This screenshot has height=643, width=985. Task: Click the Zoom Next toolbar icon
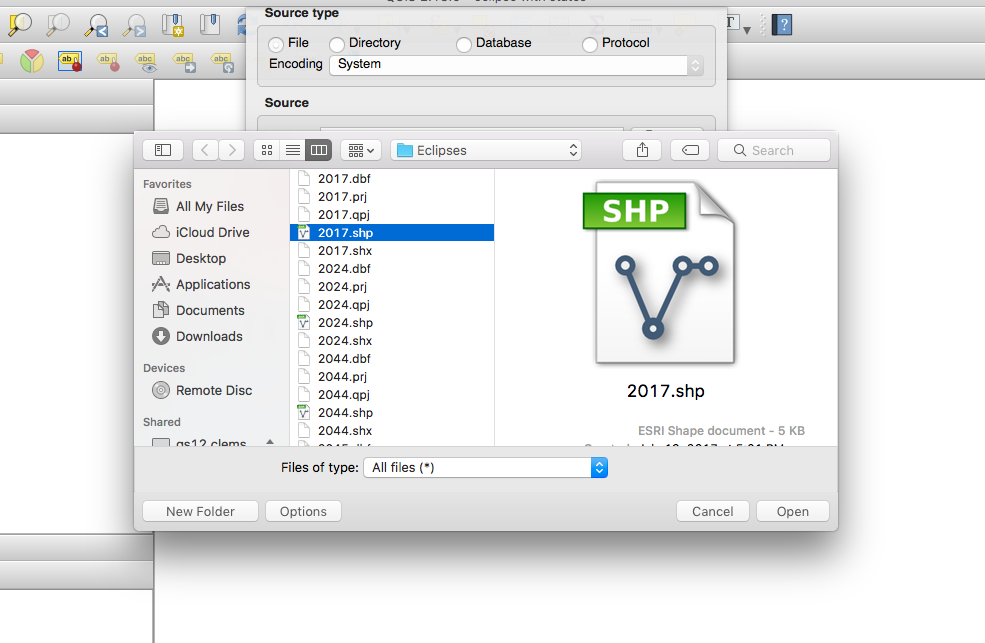[134, 24]
